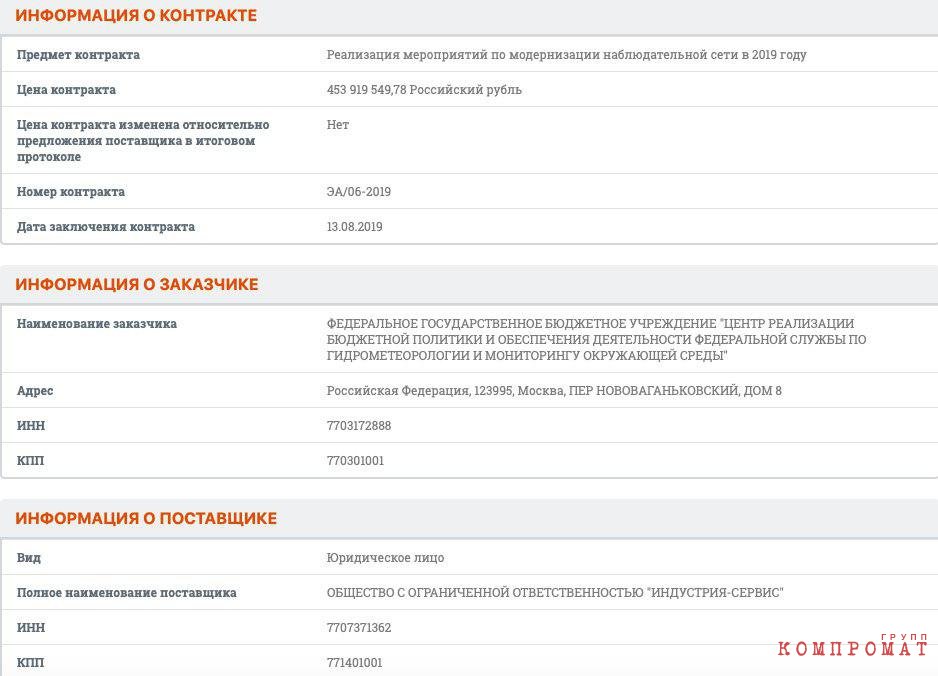Viewport: 938px width, 676px height.
Task: Select the customer KPP '770301001'
Action: (x=355, y=461)
